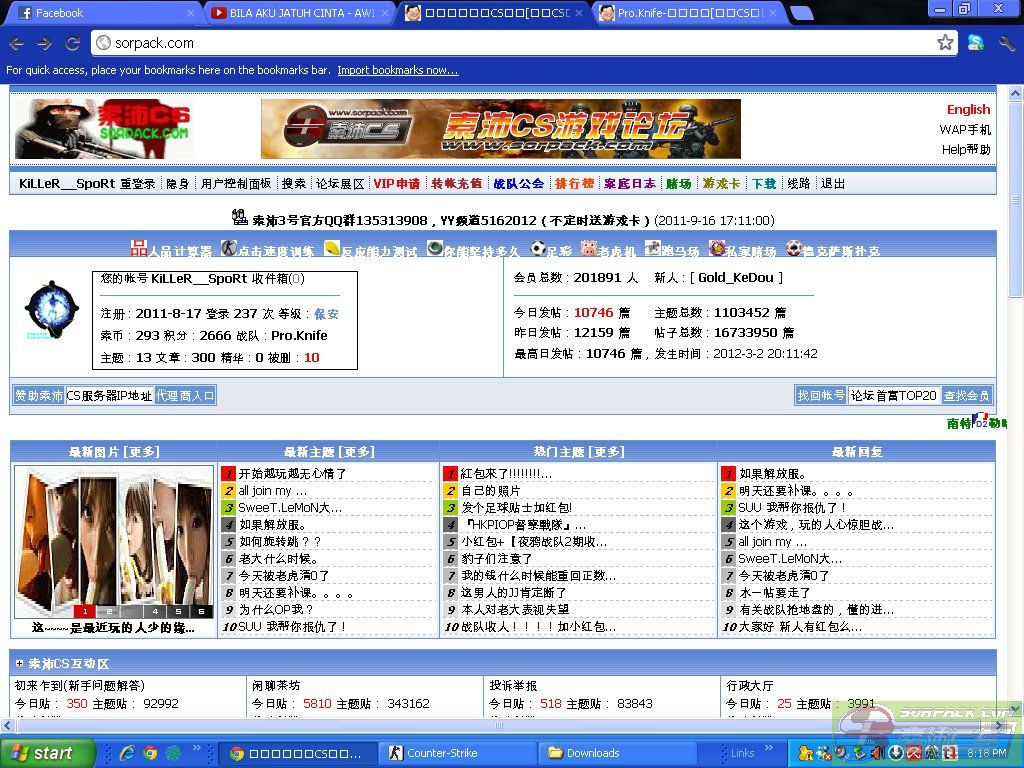This screenshot has width=1024, height=768.
Task: Open Chrome's wrench settings menu
Action: coord(1006,43)
